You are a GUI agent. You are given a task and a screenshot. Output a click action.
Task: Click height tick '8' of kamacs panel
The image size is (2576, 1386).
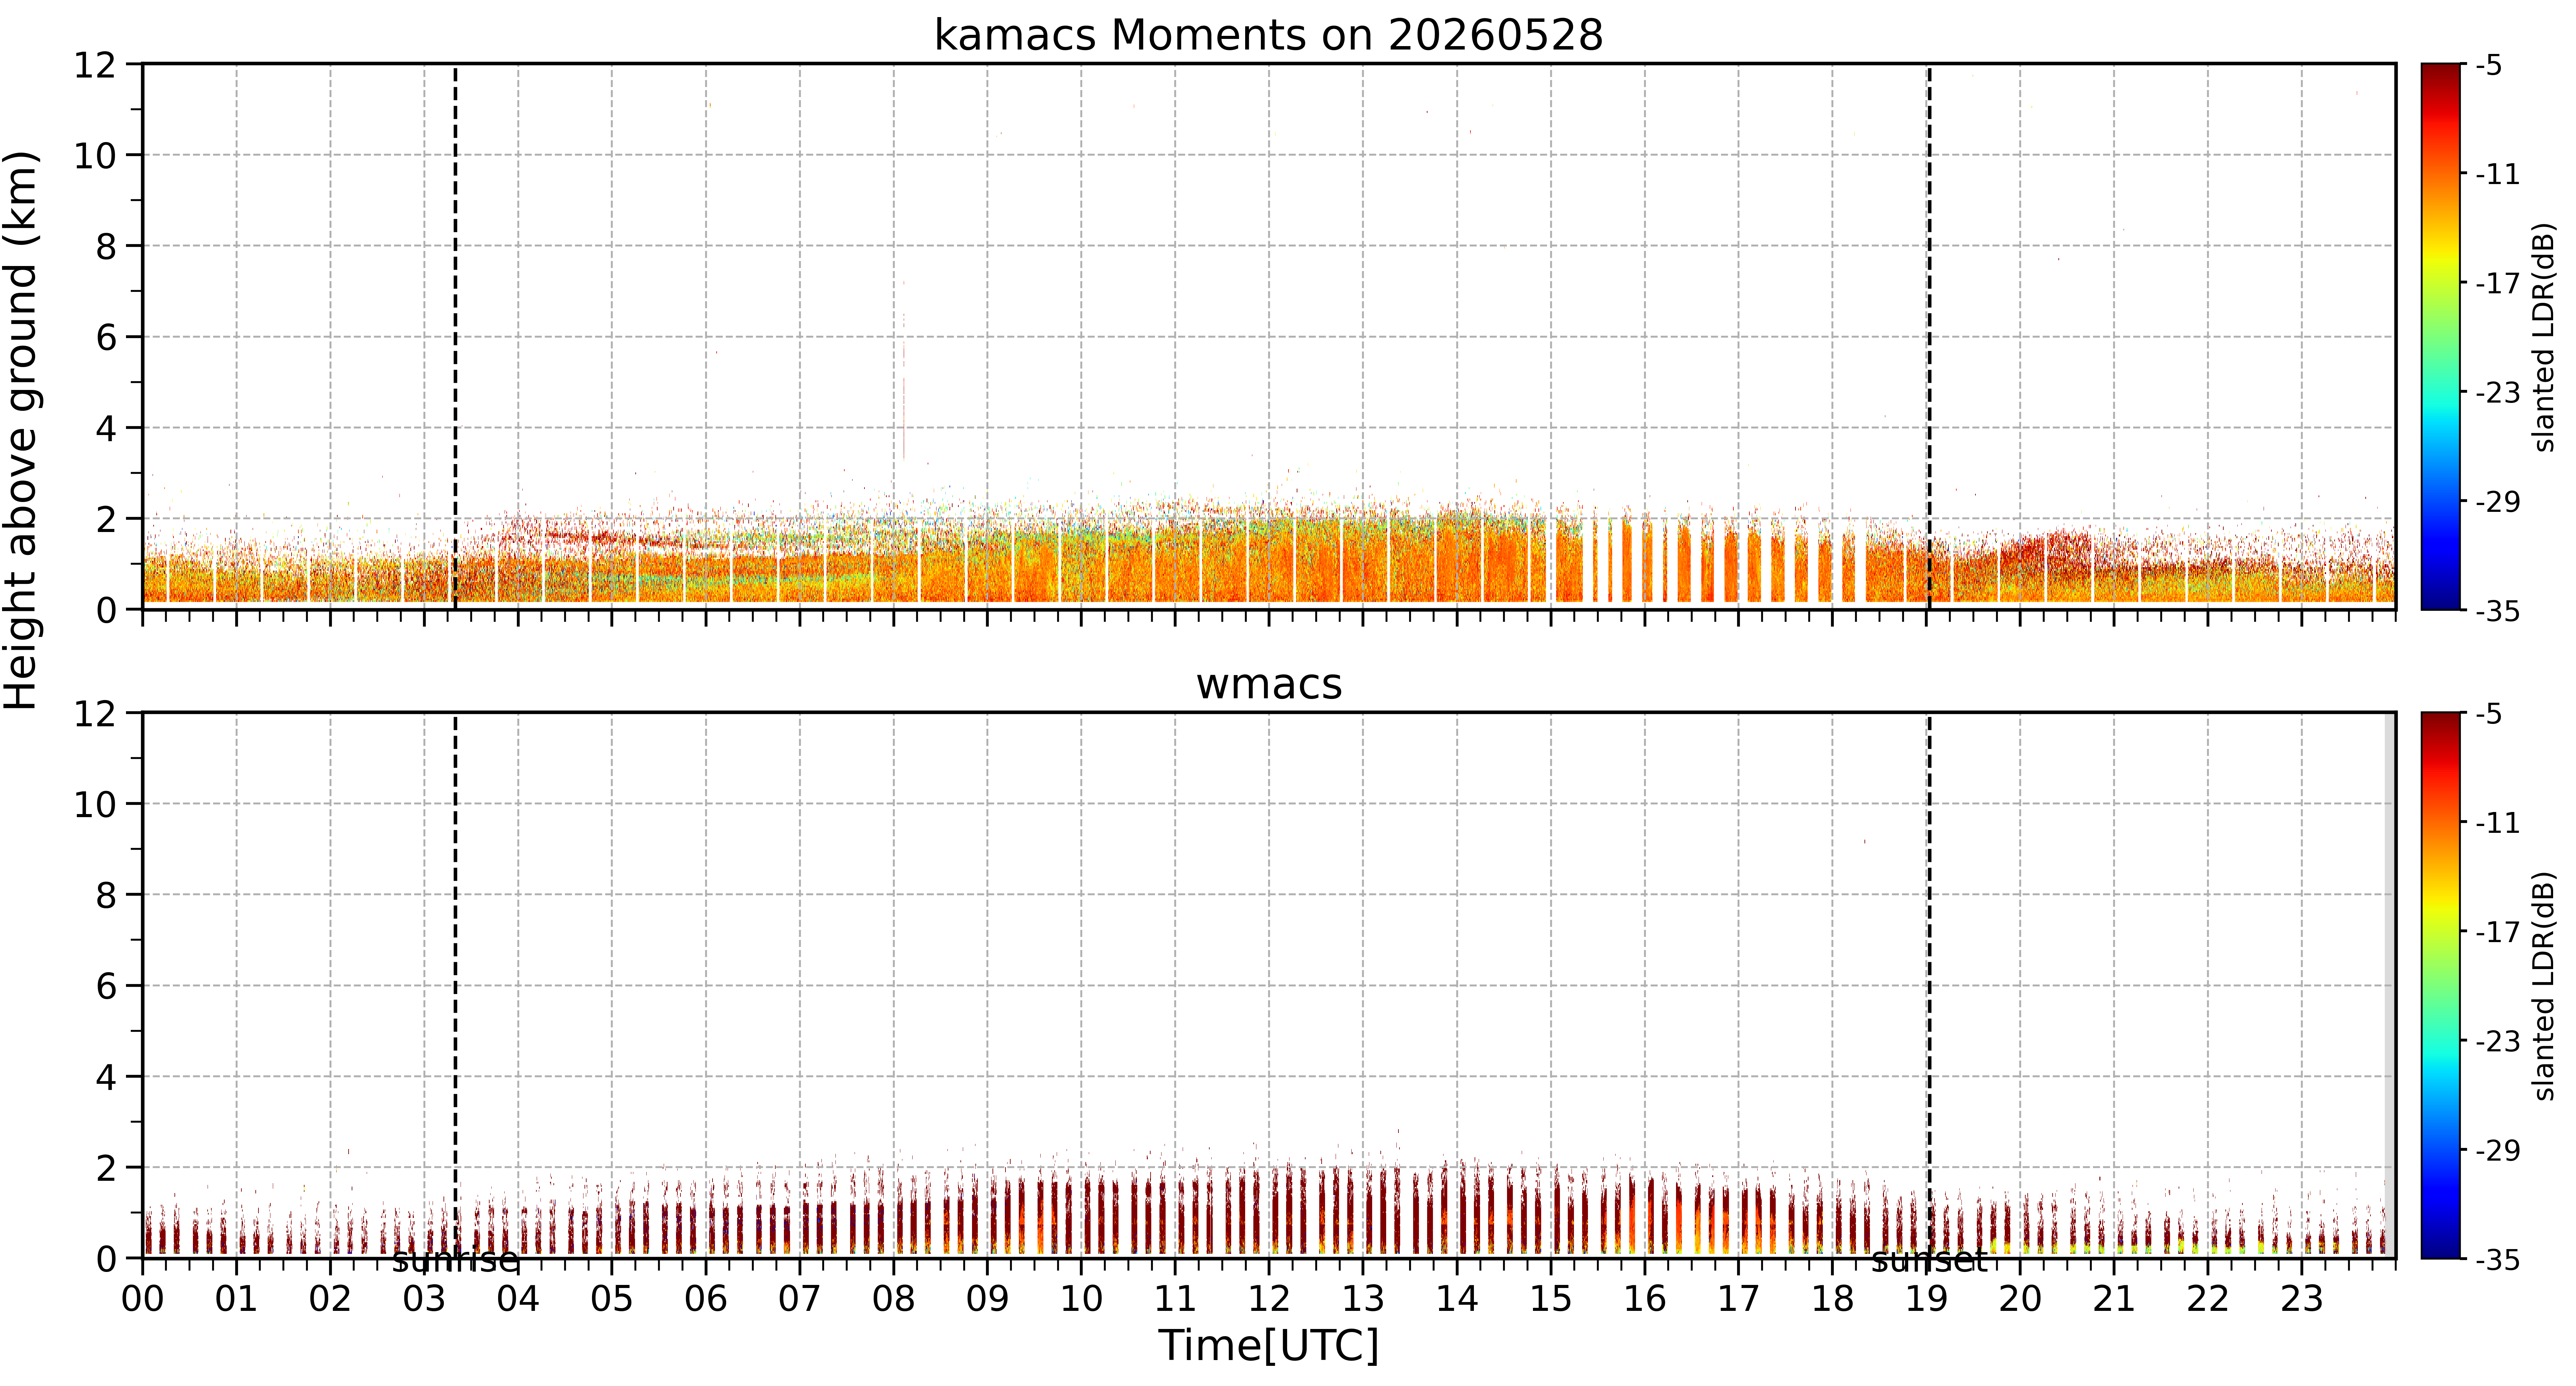(x=106, y=246)
